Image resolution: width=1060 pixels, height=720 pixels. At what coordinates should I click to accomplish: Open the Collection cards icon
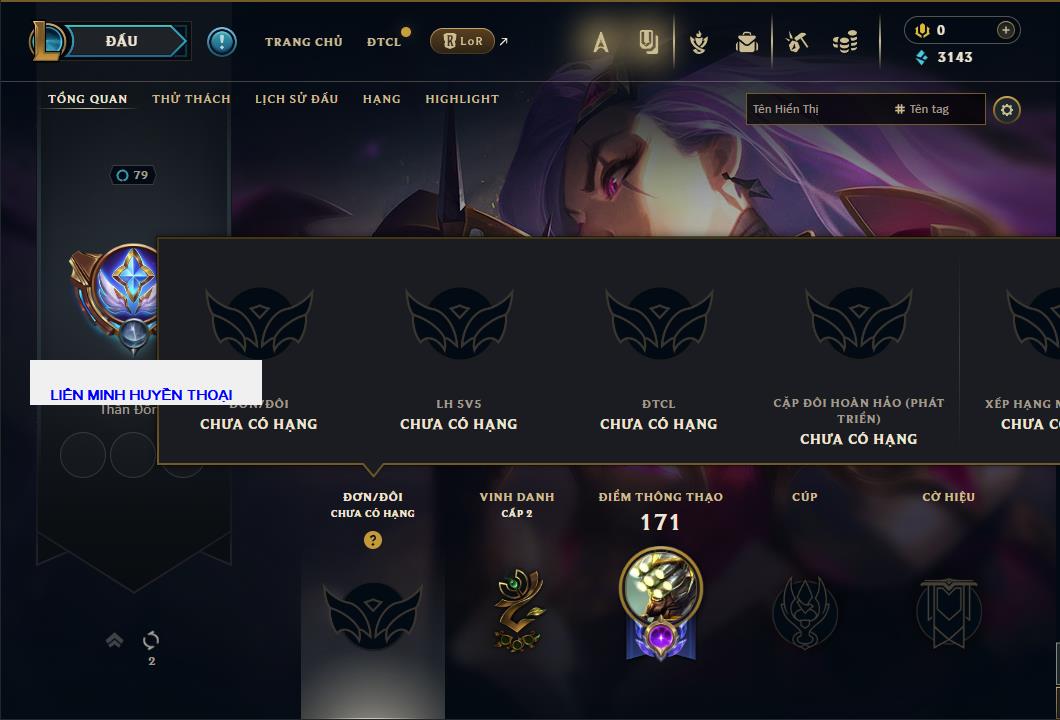point(648,42)
